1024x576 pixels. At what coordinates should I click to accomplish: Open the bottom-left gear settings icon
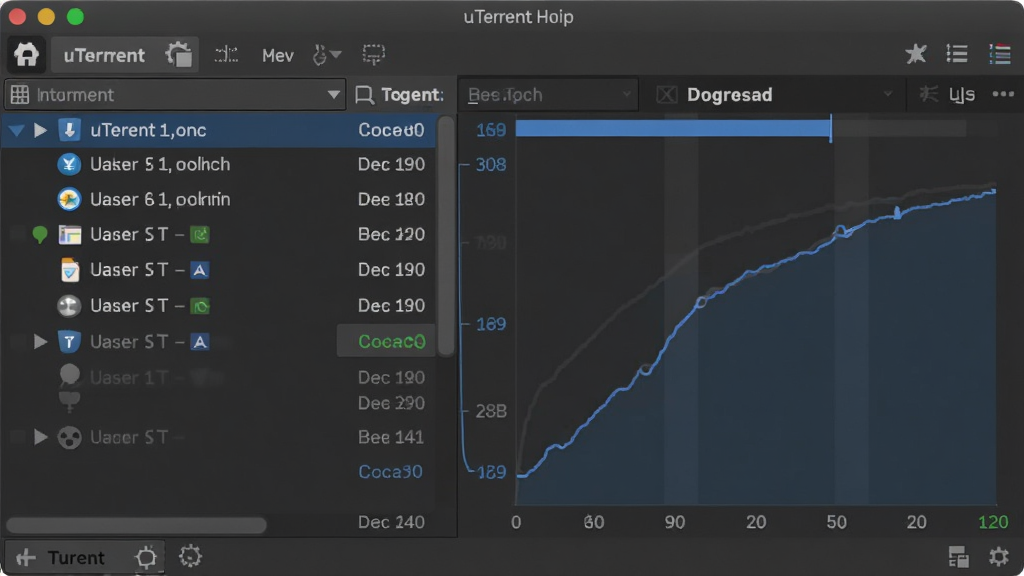(190, 557)
